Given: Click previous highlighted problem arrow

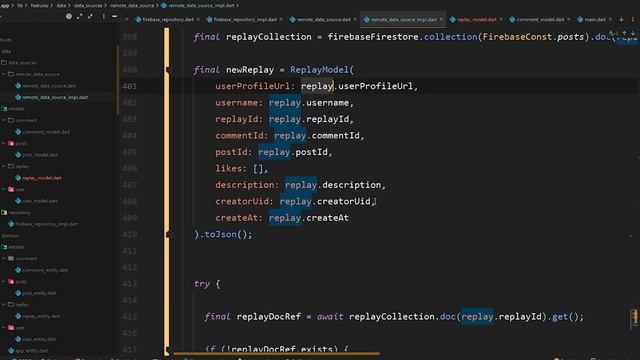Looking at the screenshot, I should (x=624, y=33).
